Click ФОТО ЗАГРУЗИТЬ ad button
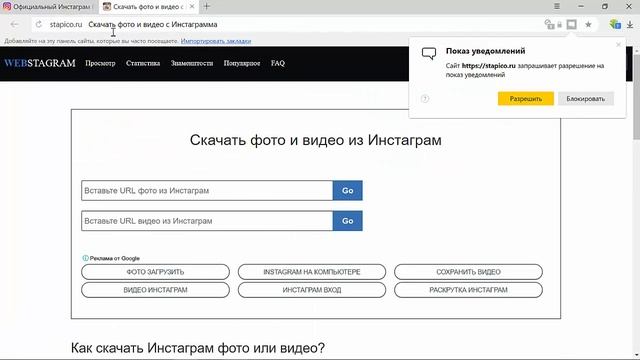Image resolution: width=640 pixels, height=360 pixels. 155,272
